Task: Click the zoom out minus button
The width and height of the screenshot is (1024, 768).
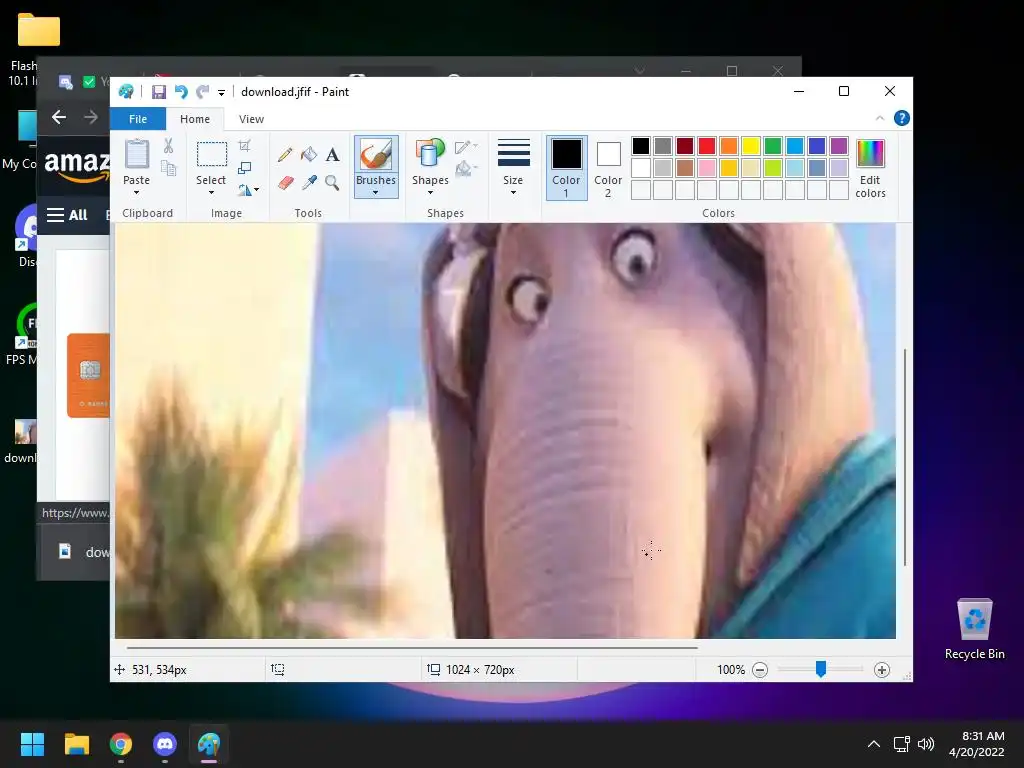Action: click(760, 669)
